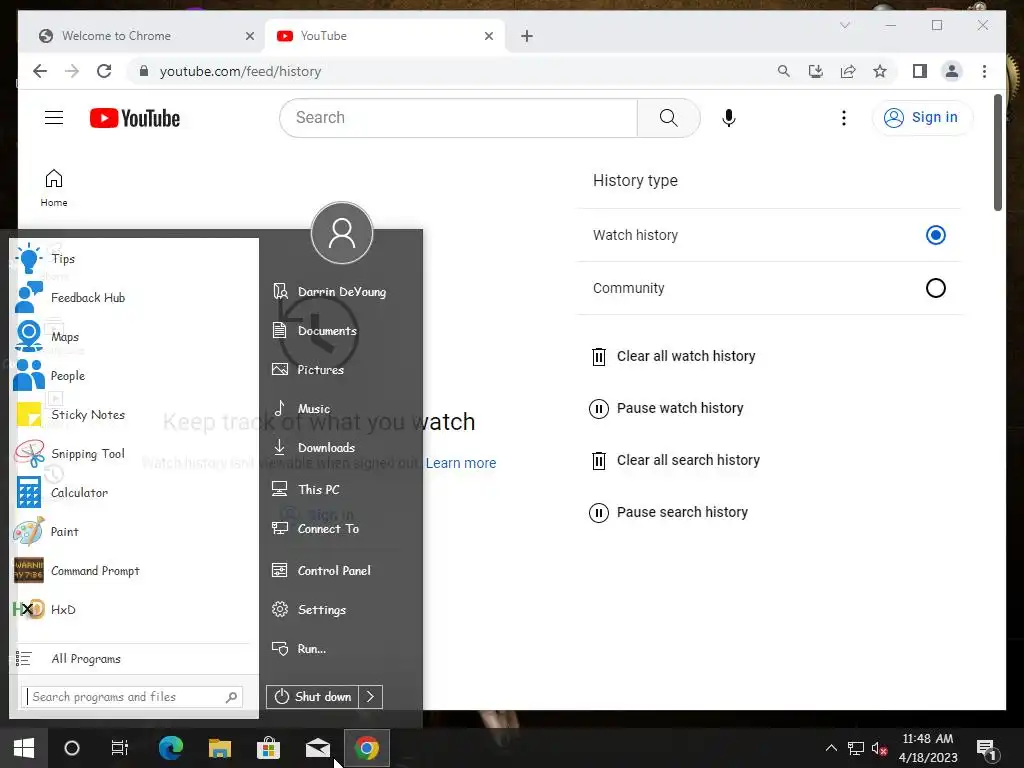Select Community history type radio button

coord(936,288)
